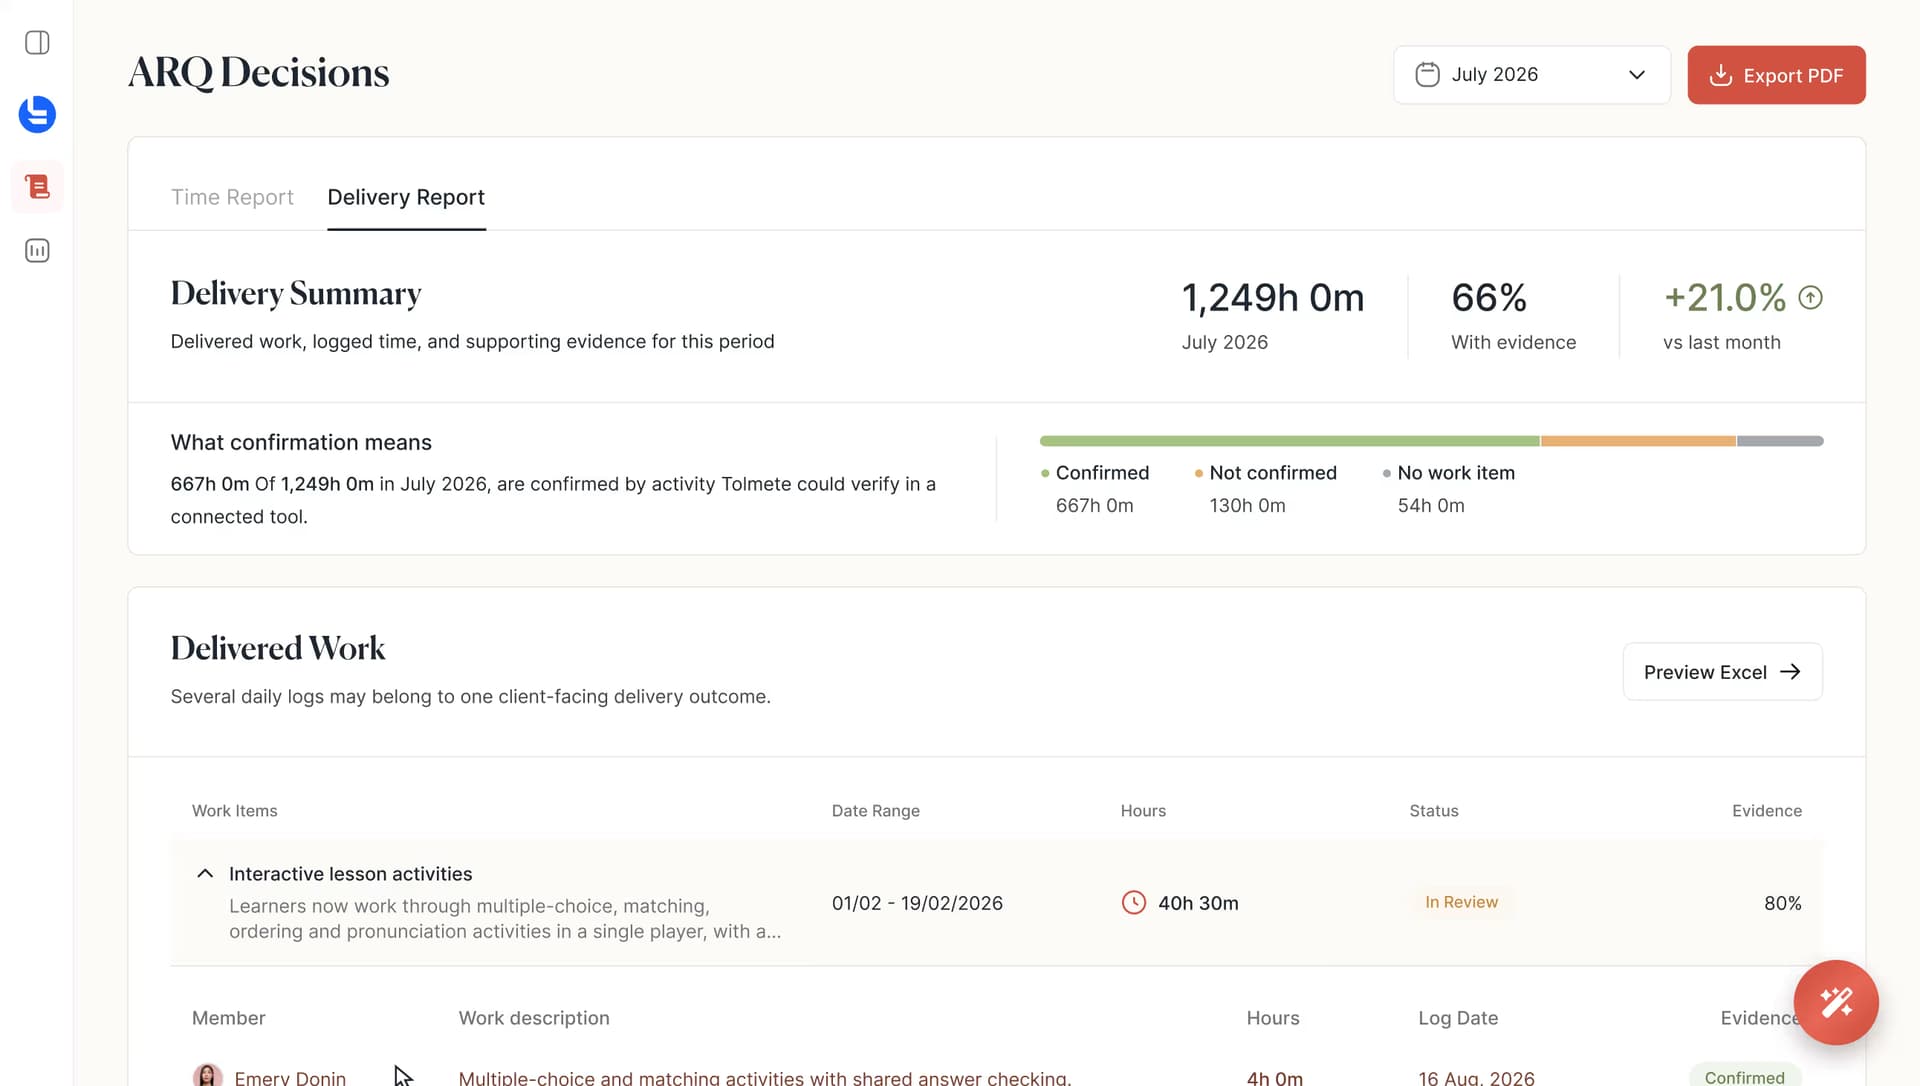The image size is (1920, 1086).
Task: Click the up-arrow trend icon beside +21.0%
Action: (x=1810, y=298)
